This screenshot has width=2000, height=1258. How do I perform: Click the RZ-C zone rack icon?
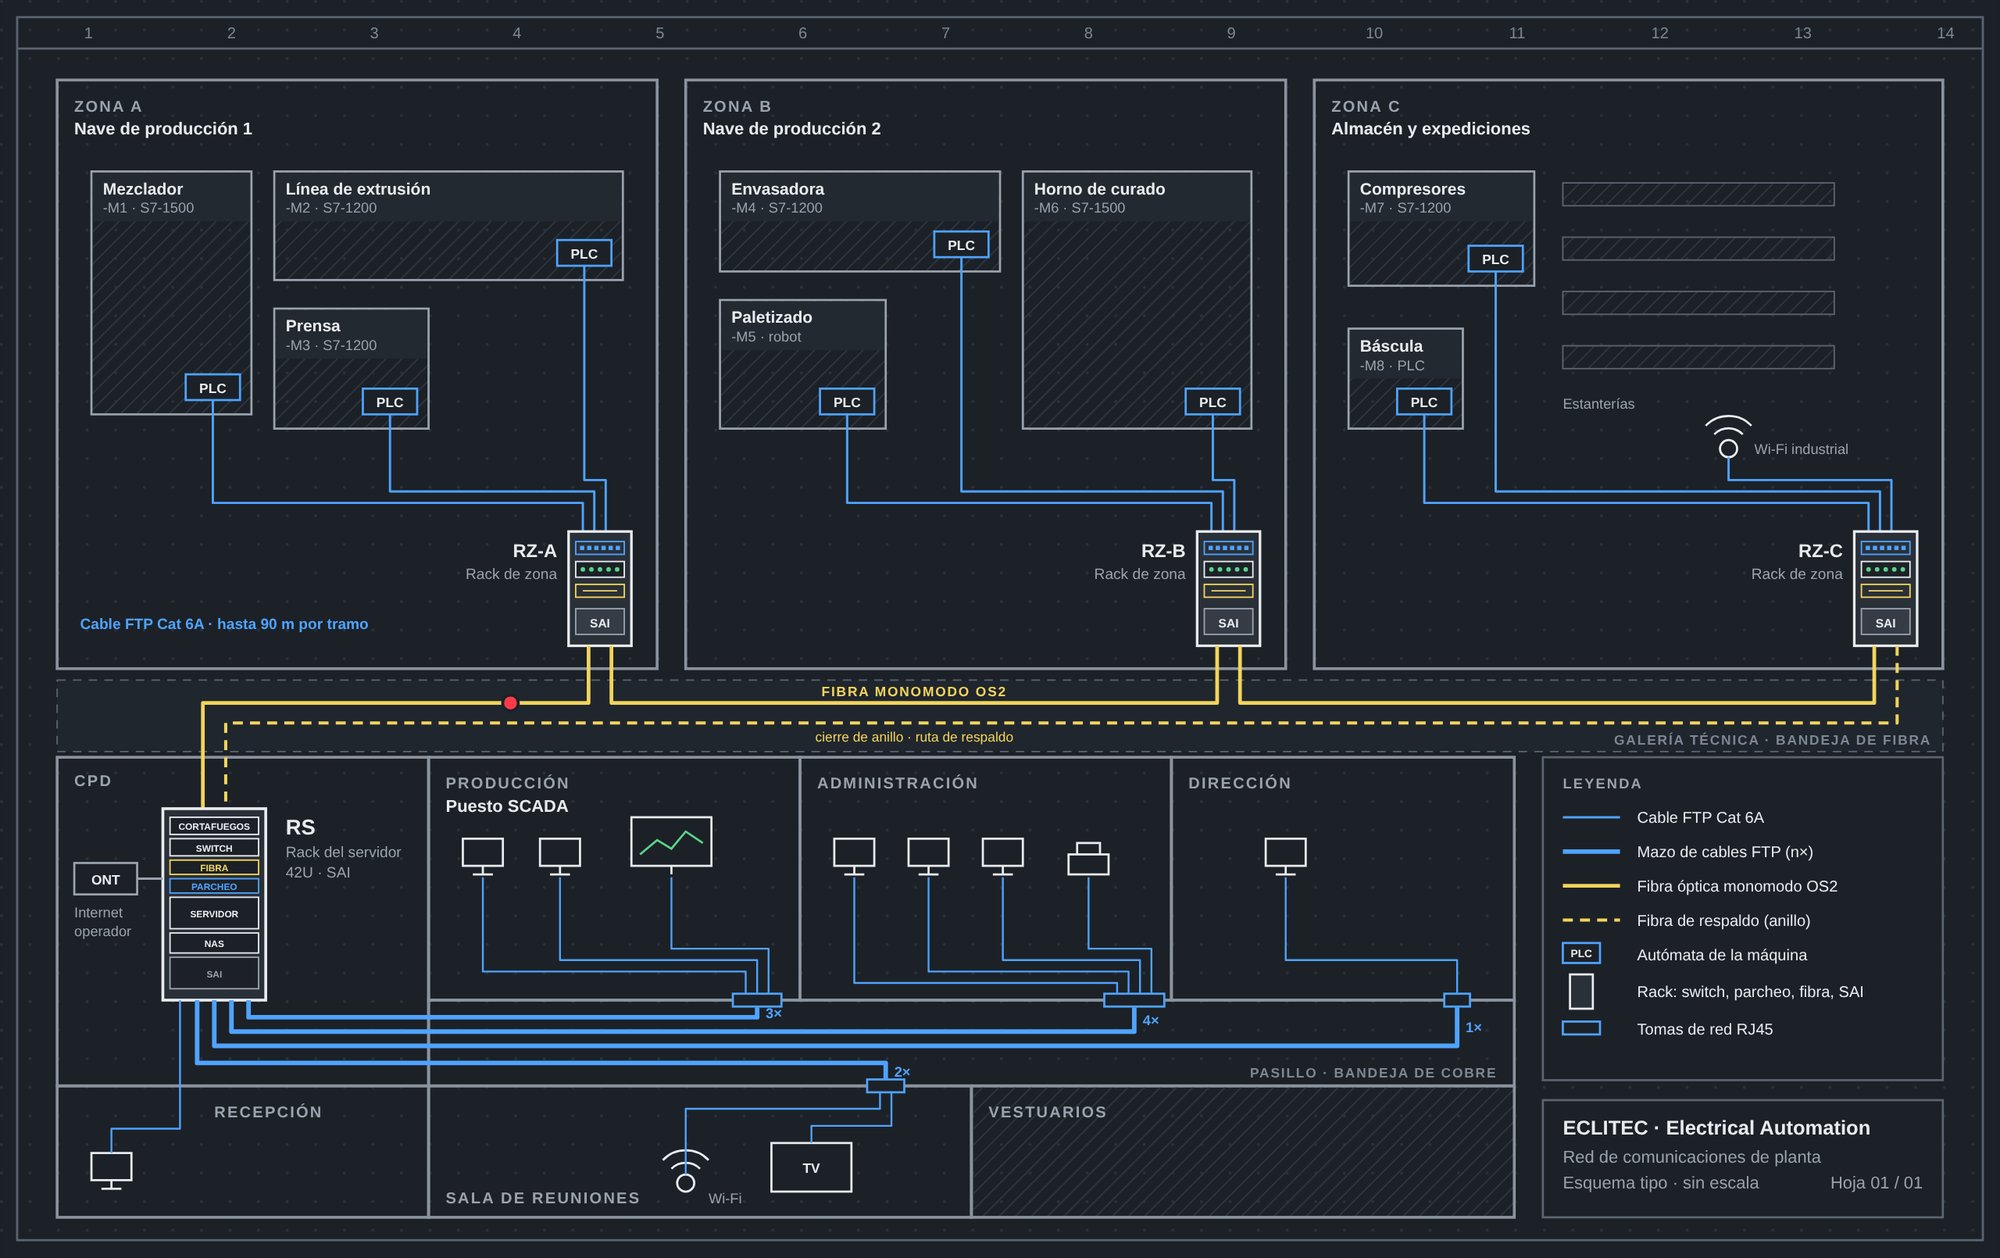coord(1885,588)
